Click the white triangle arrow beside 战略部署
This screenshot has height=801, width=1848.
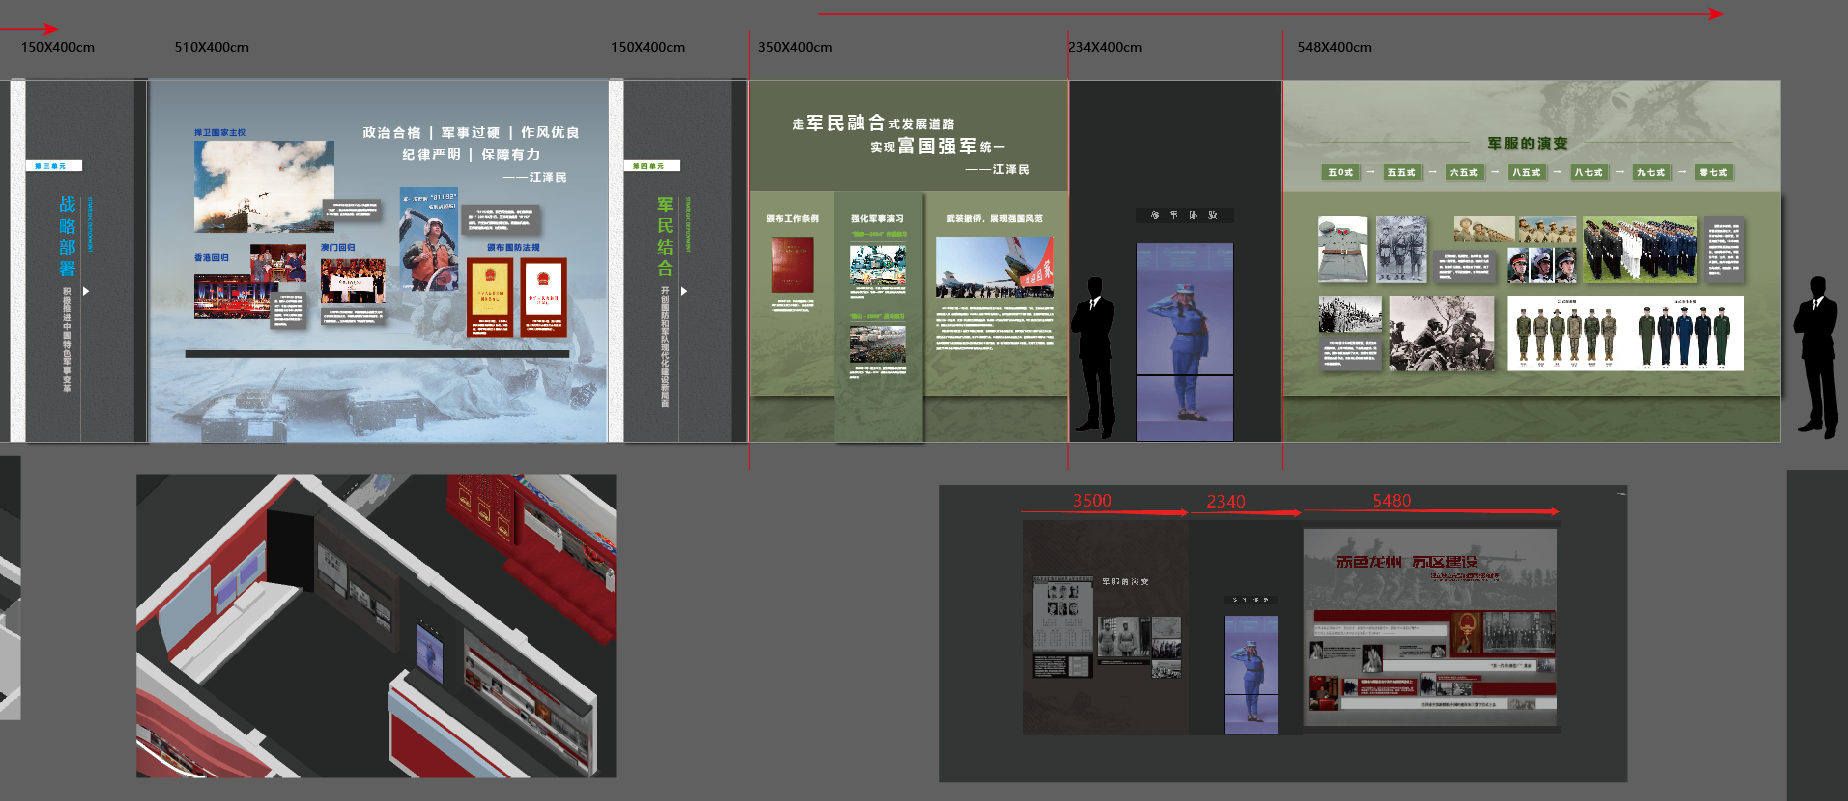point(86,291)
